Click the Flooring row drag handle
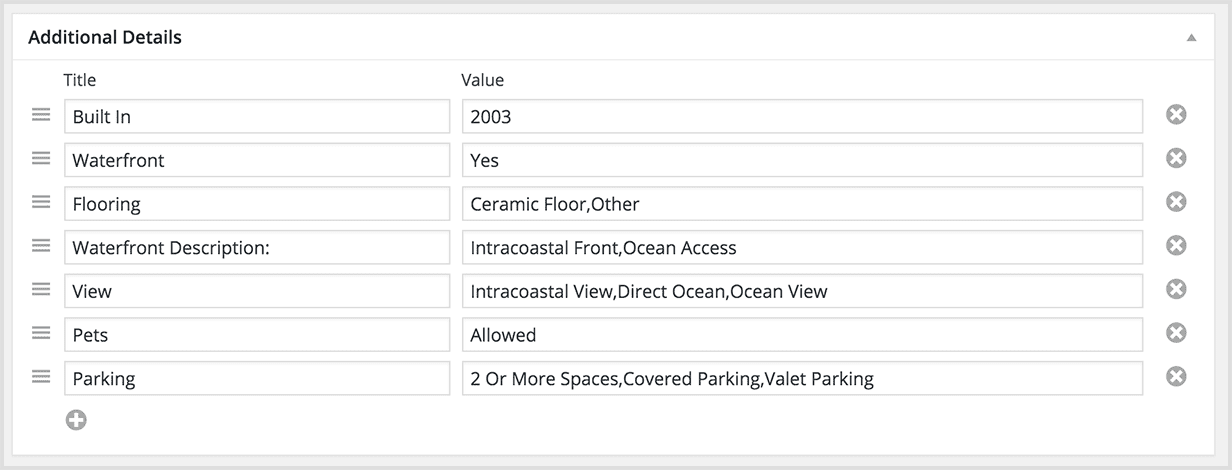The width and height of the screenshot is (1232, 470). [x=41, y=202]
